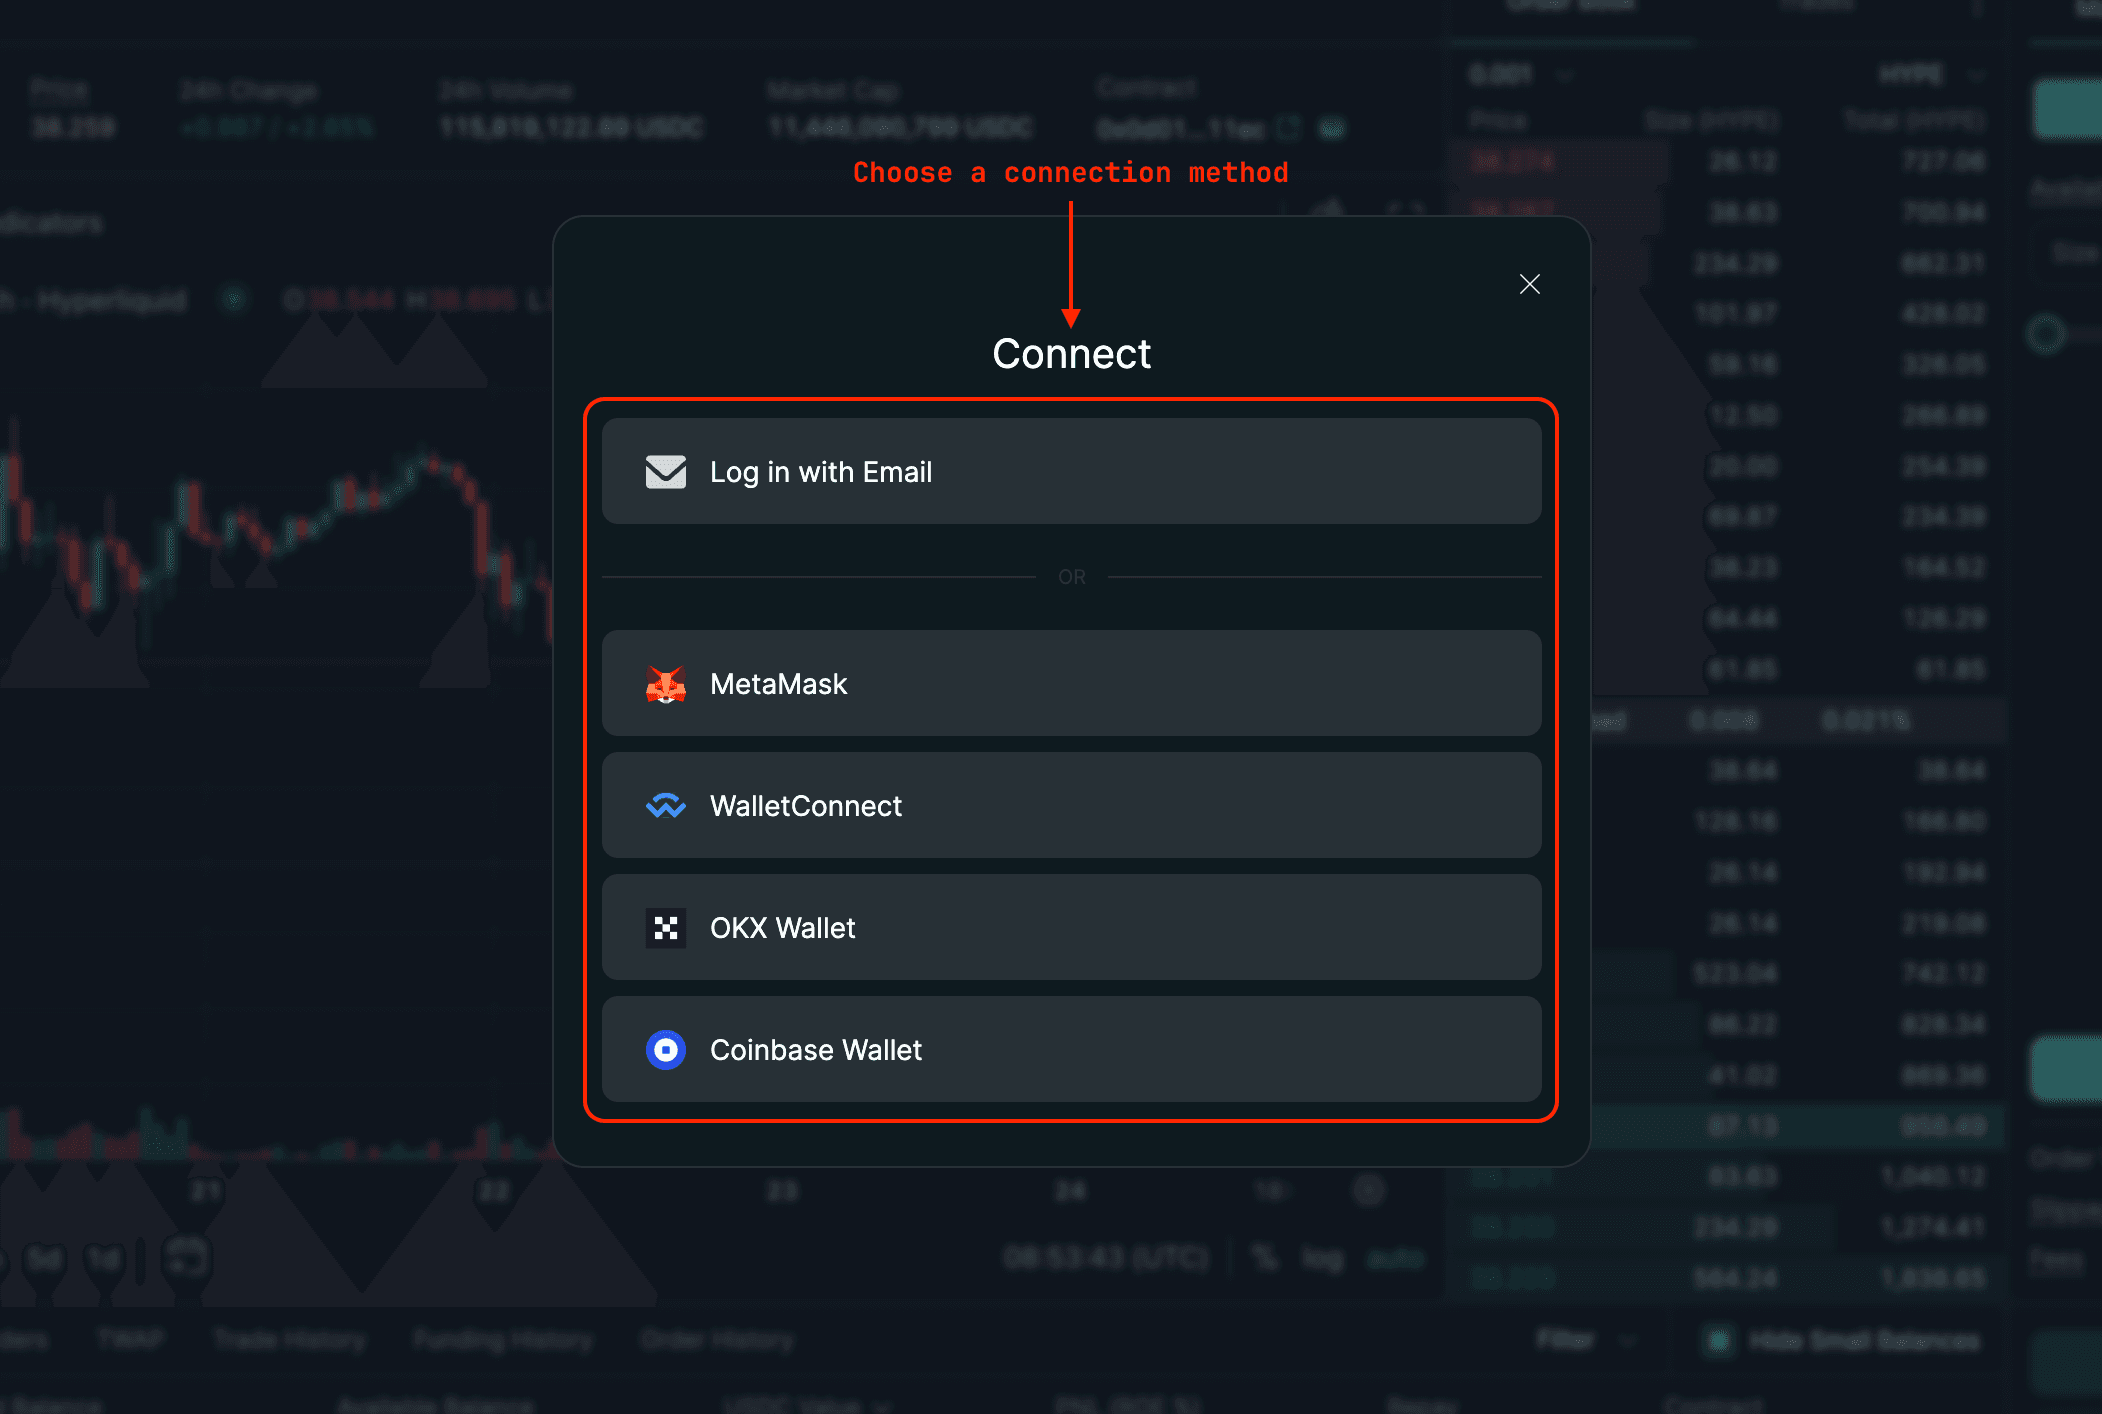Viewport: 2102px width, 1414px height.
Task: Click the blue WalletConnect logo icon
Action: [666, 805]
